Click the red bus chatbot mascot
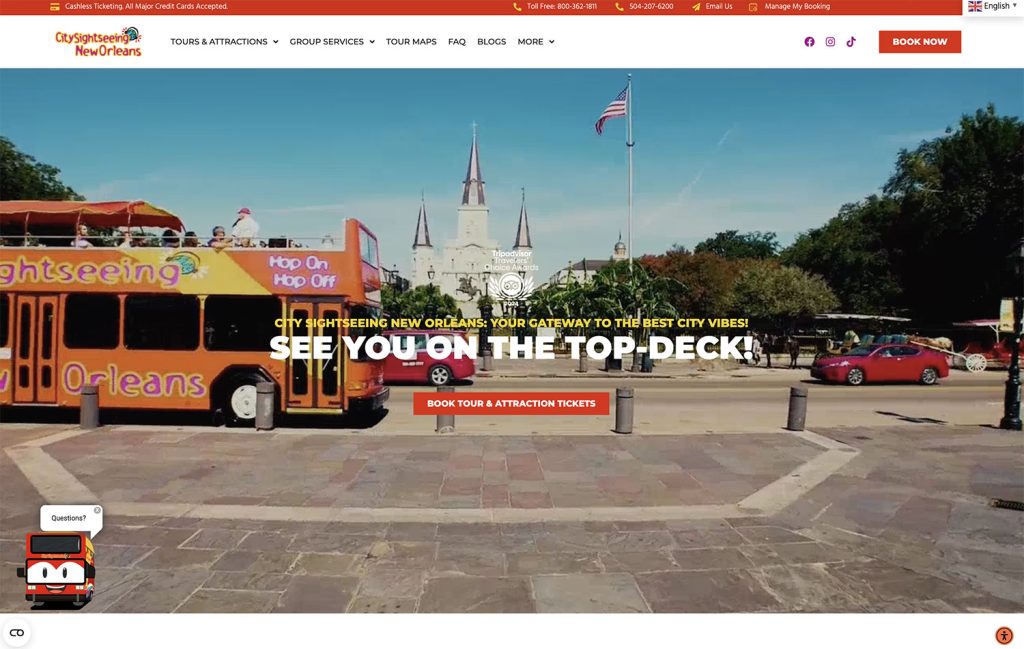This screenshot has height=649, width=1024. coord(57,569)
